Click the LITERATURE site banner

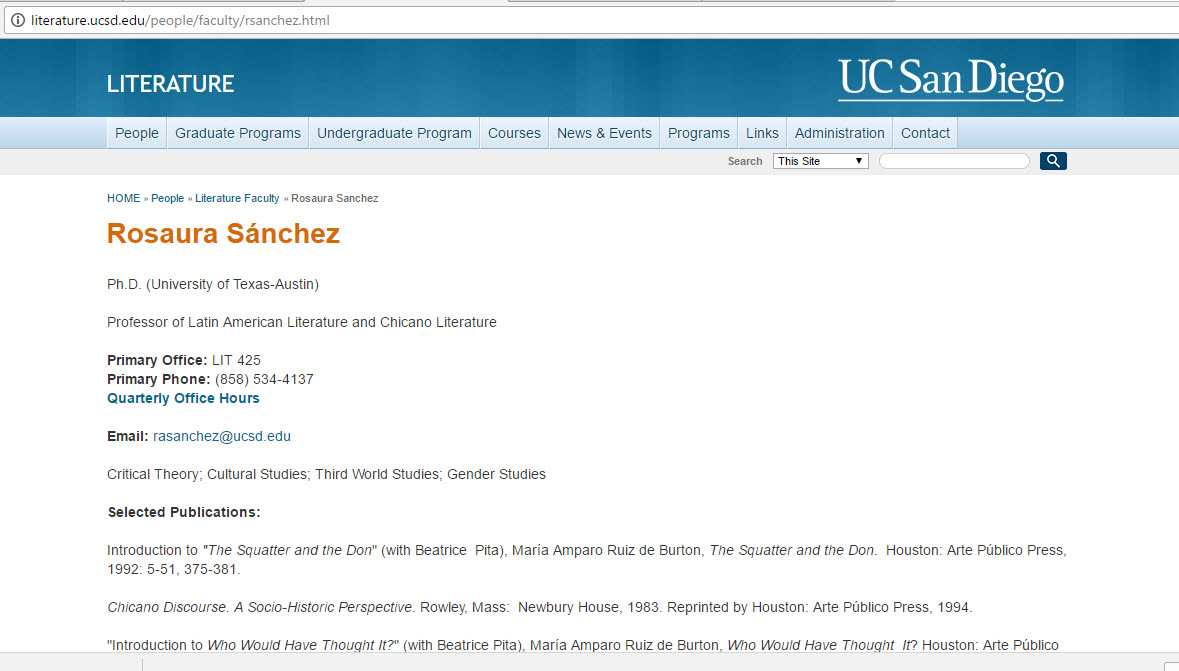(x=170, y=84)
